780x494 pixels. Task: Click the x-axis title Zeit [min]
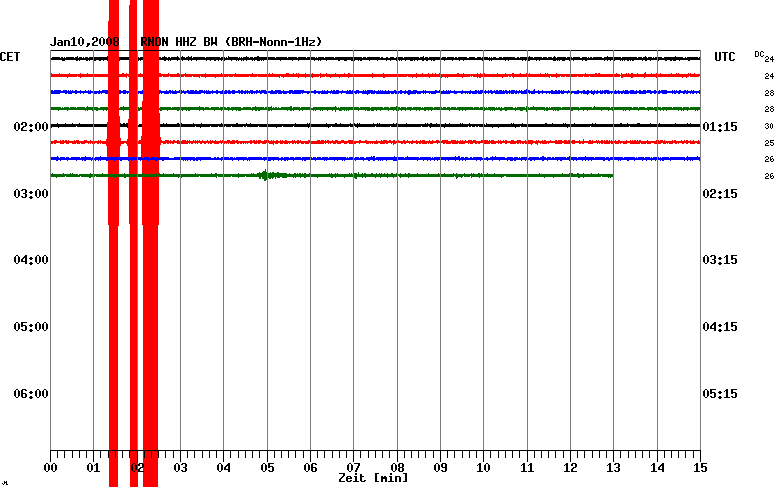[x=373, y=478]
